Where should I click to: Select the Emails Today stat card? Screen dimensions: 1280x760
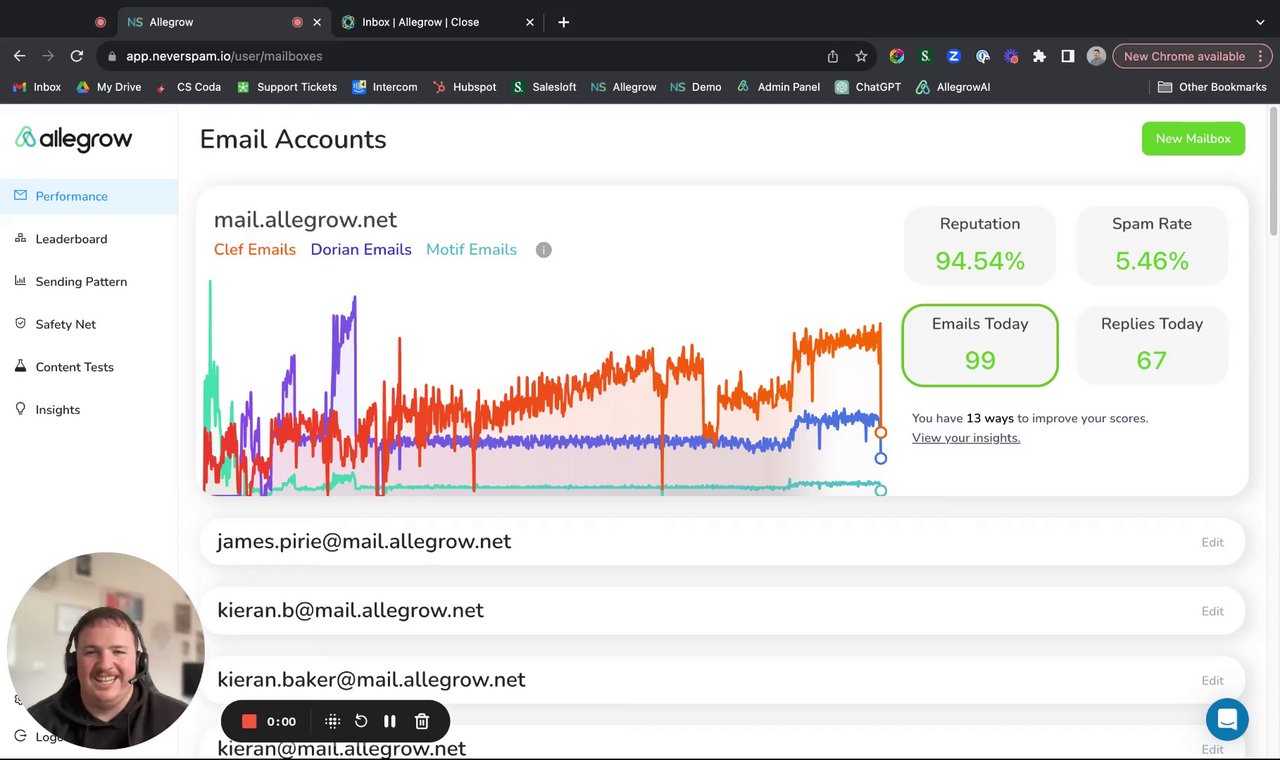click(x=980, y=345)
